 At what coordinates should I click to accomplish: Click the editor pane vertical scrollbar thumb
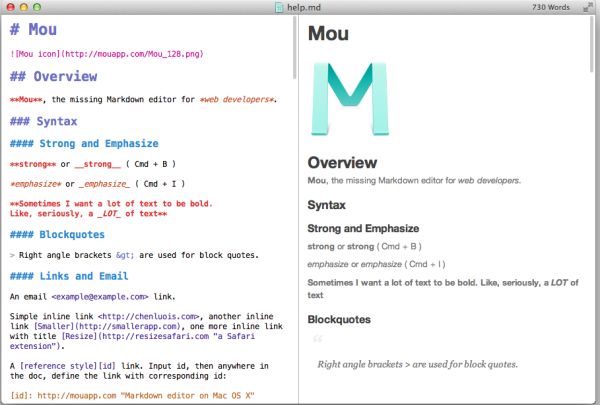pos(295,48)
